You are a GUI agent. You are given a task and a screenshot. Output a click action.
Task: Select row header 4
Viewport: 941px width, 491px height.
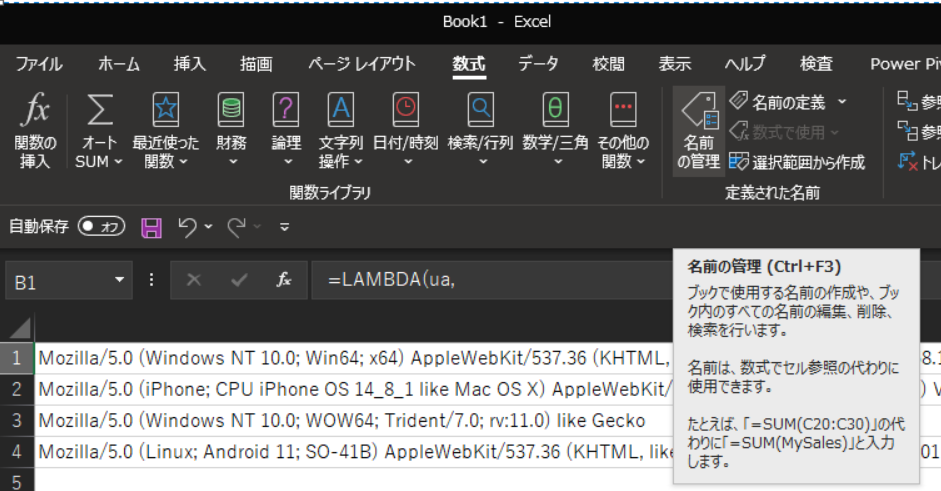point(17,452)
